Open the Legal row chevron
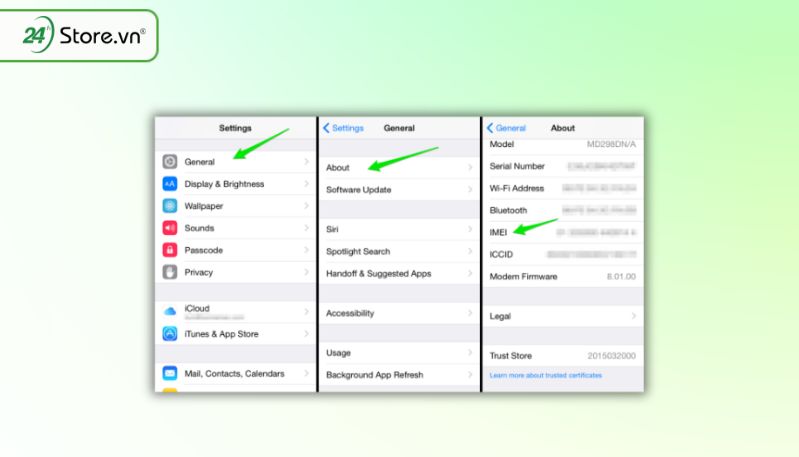 click(633, 316)
